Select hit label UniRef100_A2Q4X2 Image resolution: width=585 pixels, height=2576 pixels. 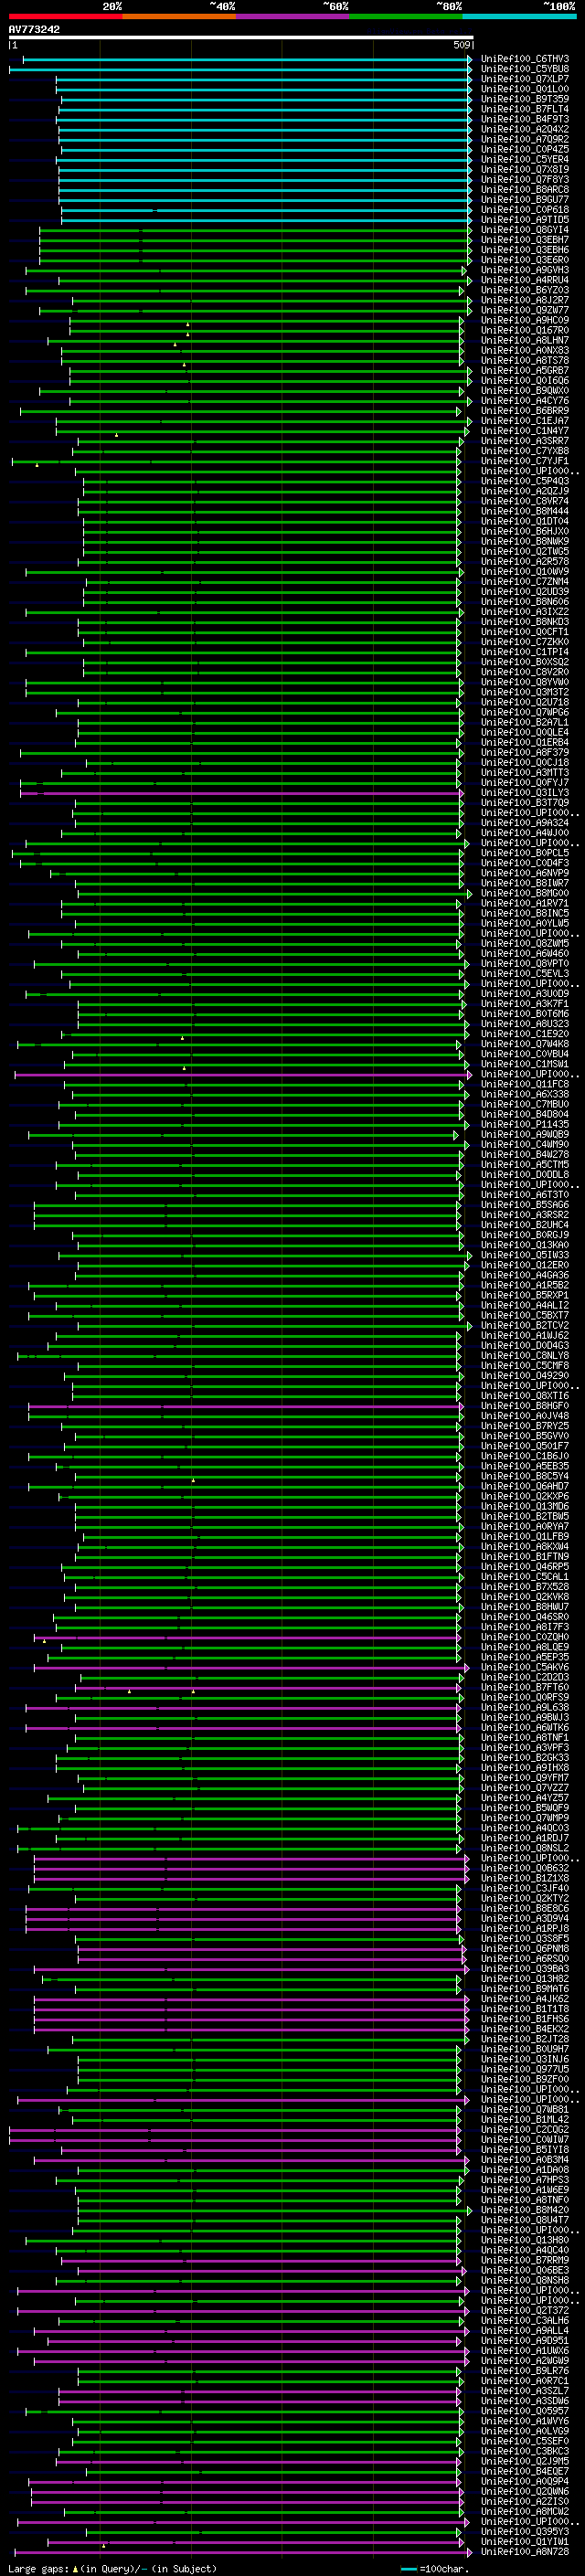(525, 129)
